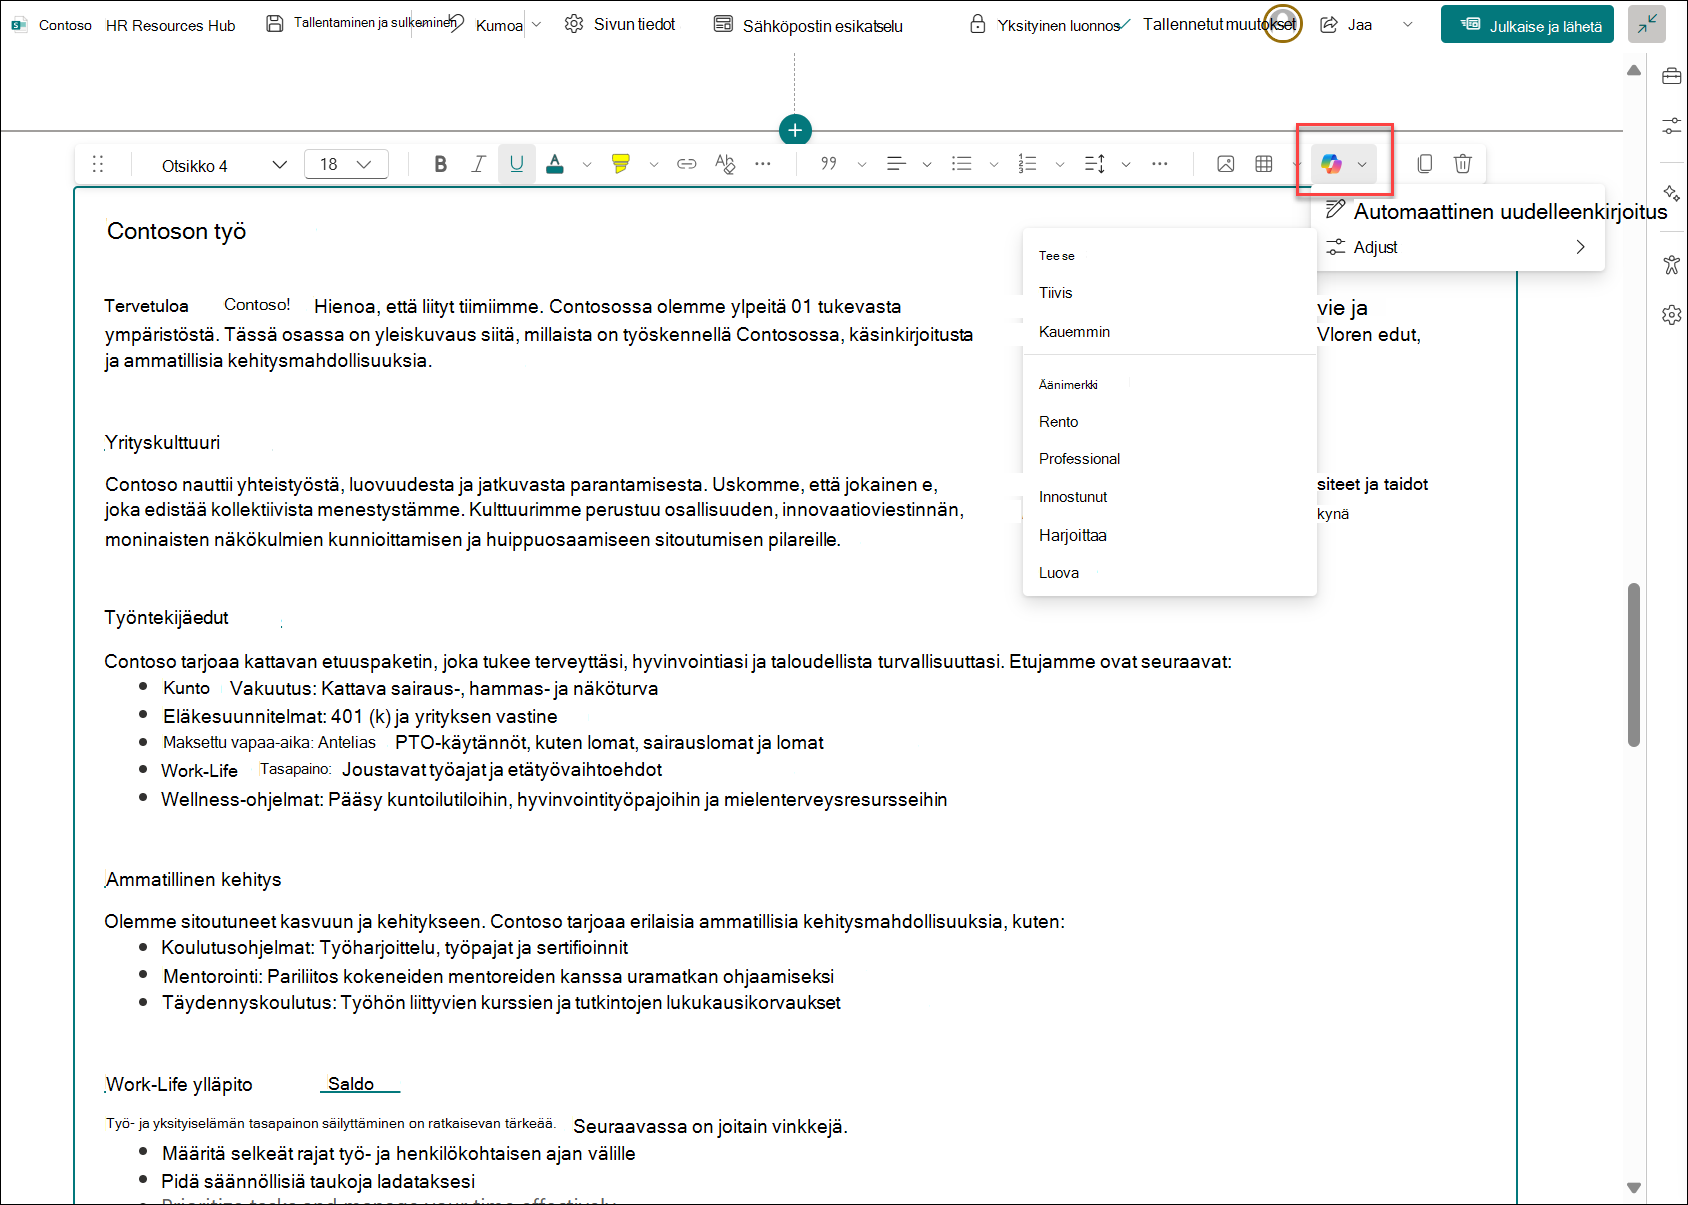This screenshot has height=1205, width=1688.
Task: Open the Adjust submenu
Action: point(1459,247)
